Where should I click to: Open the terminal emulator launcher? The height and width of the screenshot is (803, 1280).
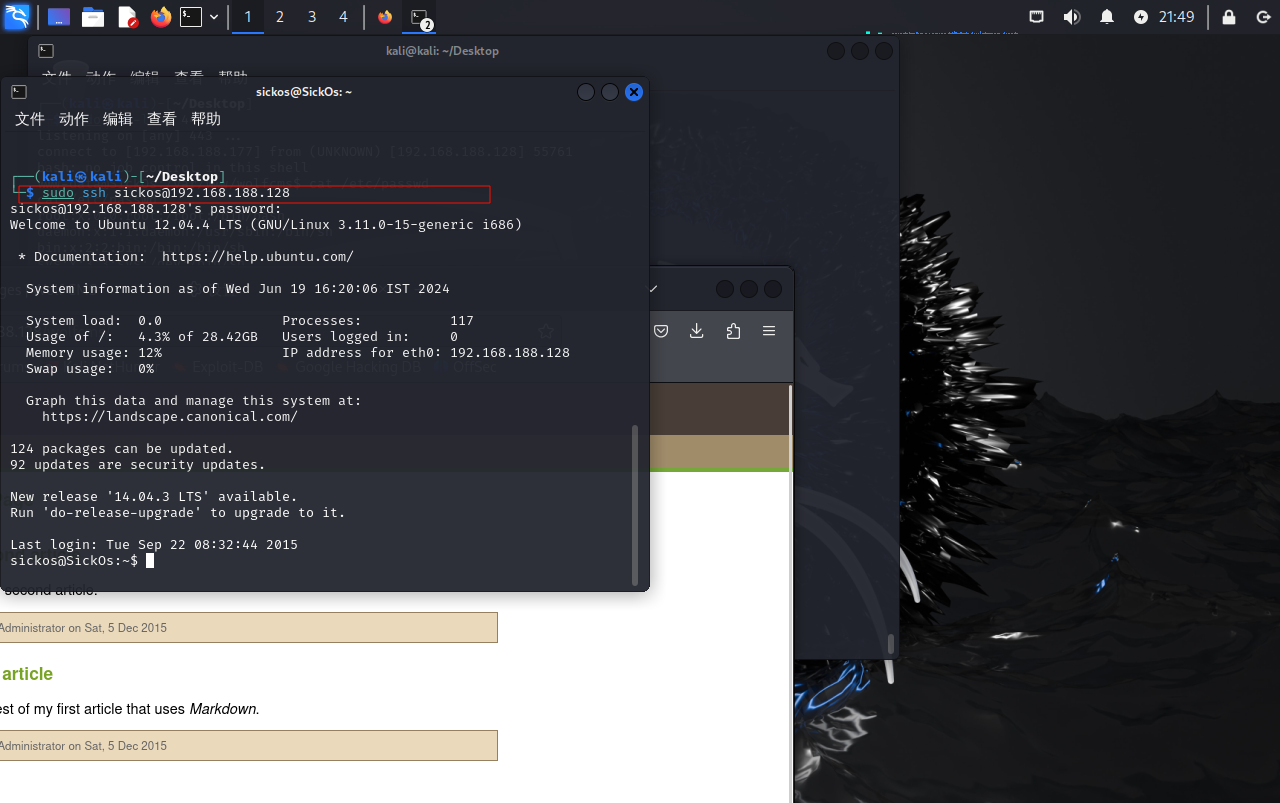(x=191, y=17)
